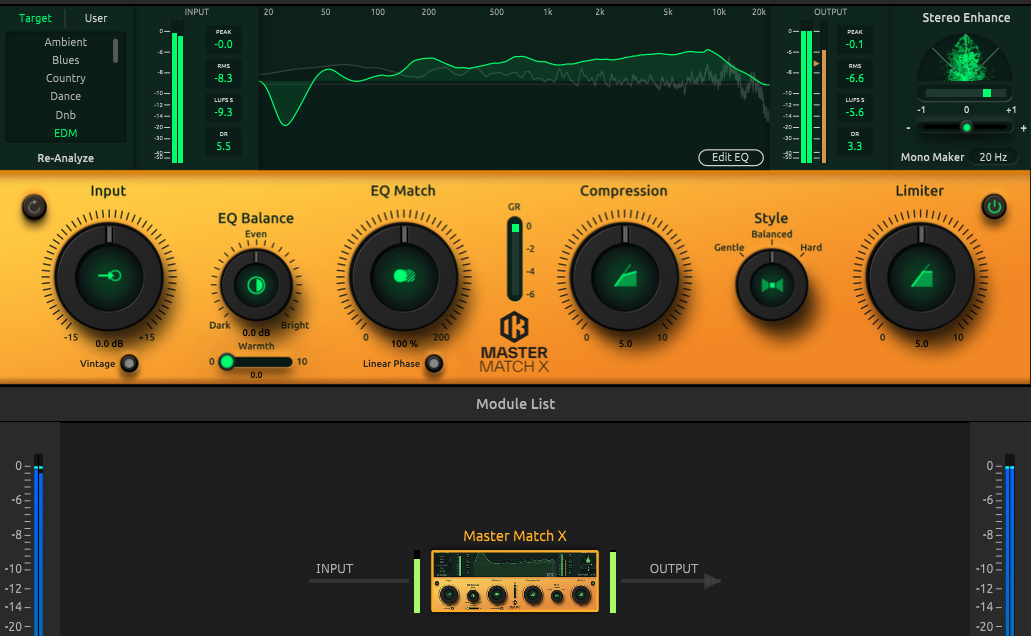Click the Balanced style label

point(771,234)
